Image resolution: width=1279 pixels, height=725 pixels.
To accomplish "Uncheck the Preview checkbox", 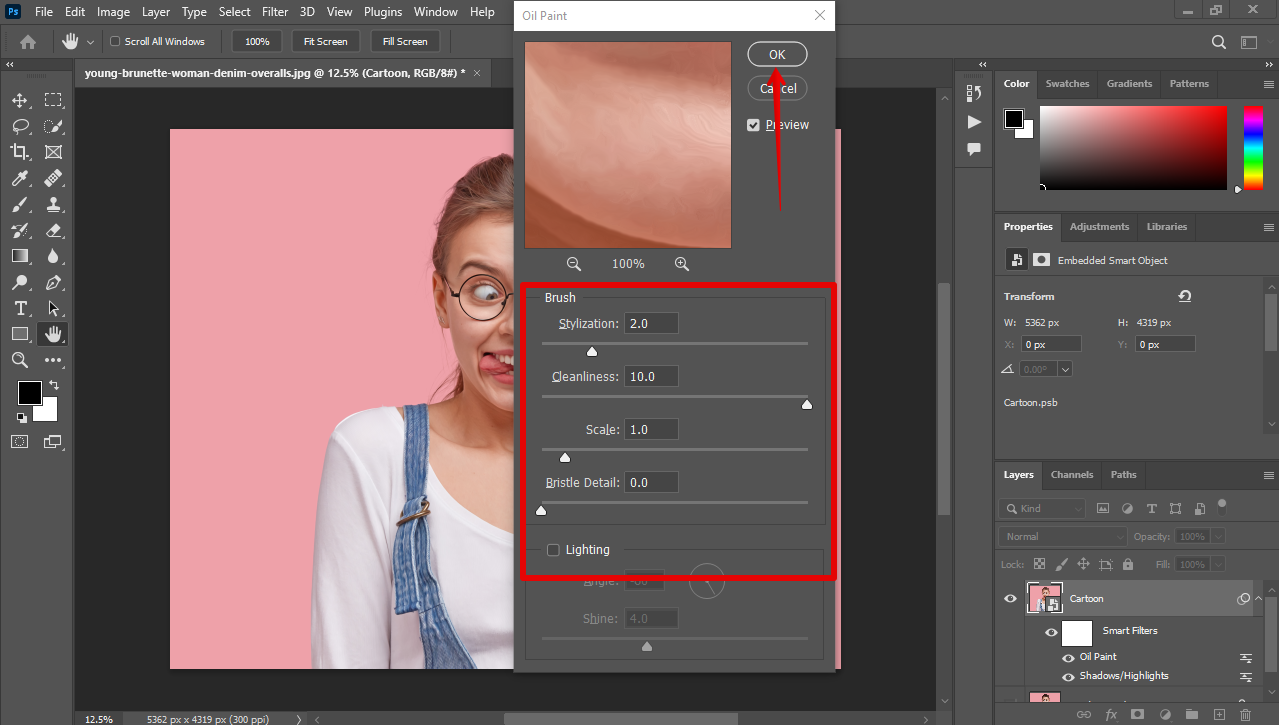I will pos(753,125).
